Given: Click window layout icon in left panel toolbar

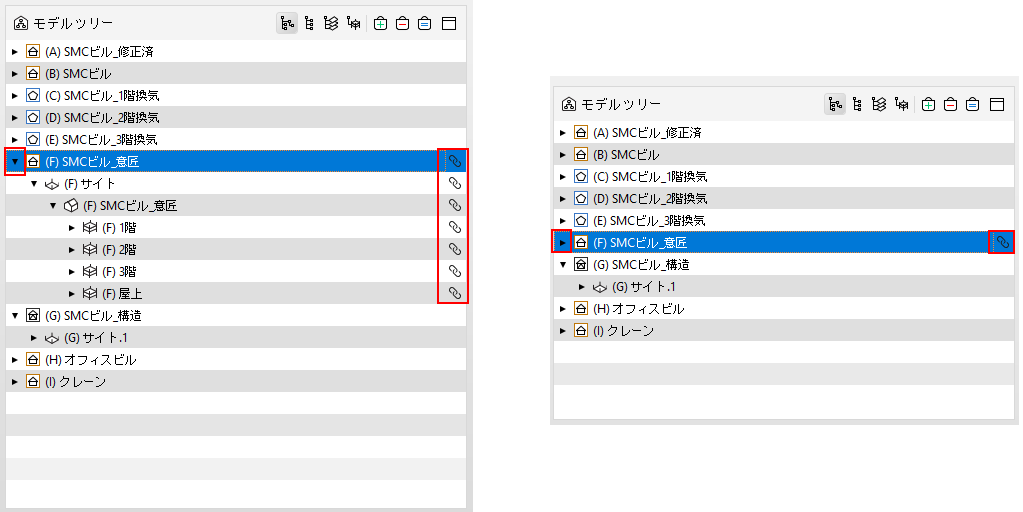Looking at the screenshot, I should coord(449,23).
